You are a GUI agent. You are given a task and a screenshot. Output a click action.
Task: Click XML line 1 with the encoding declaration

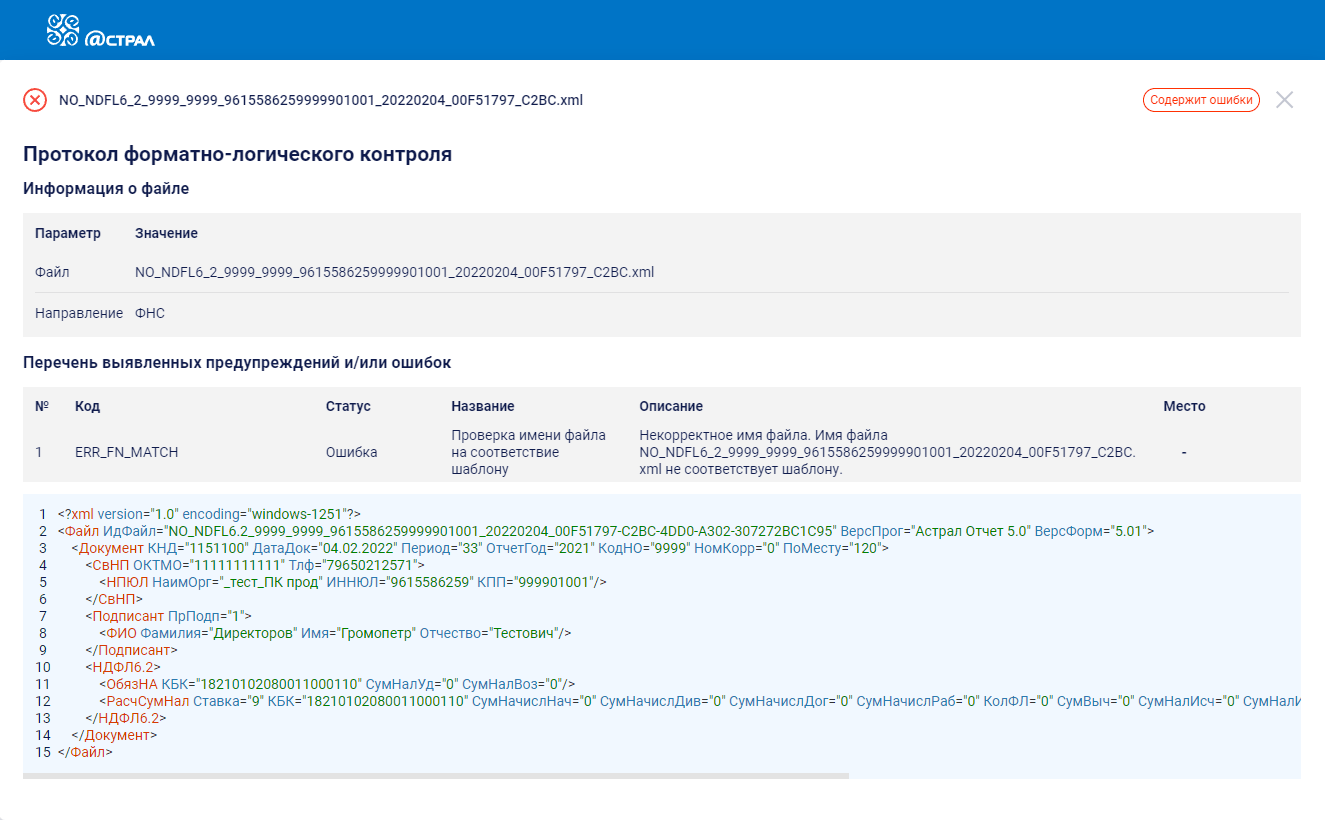click(209, 513)
